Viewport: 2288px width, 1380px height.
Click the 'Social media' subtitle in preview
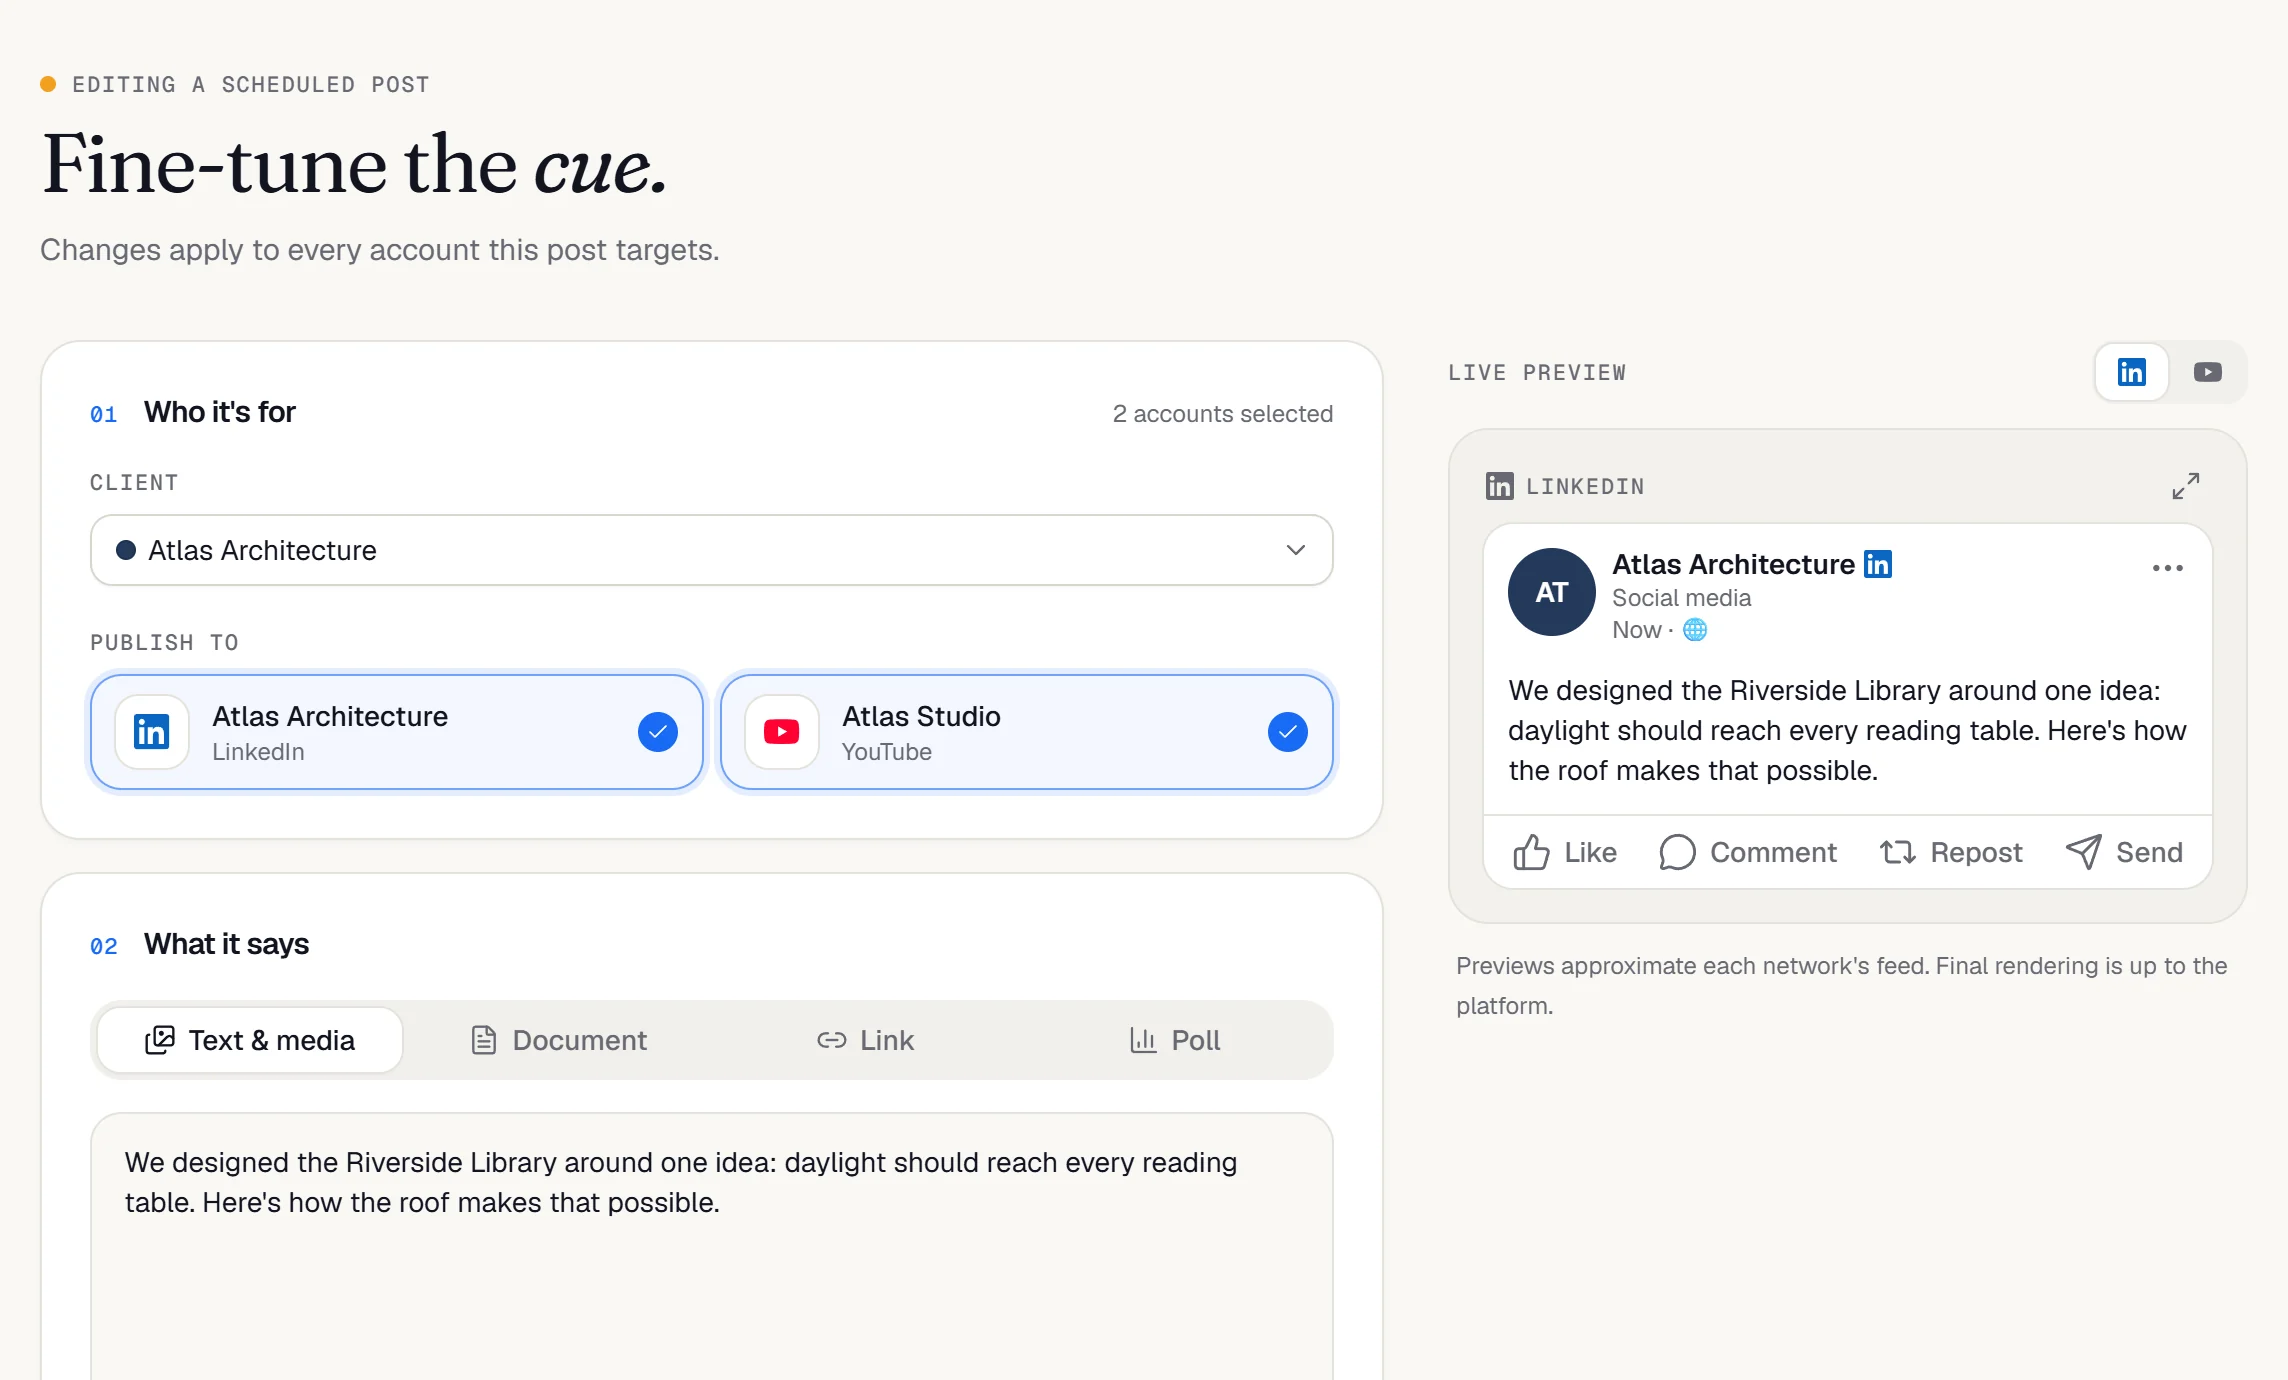1682,598
